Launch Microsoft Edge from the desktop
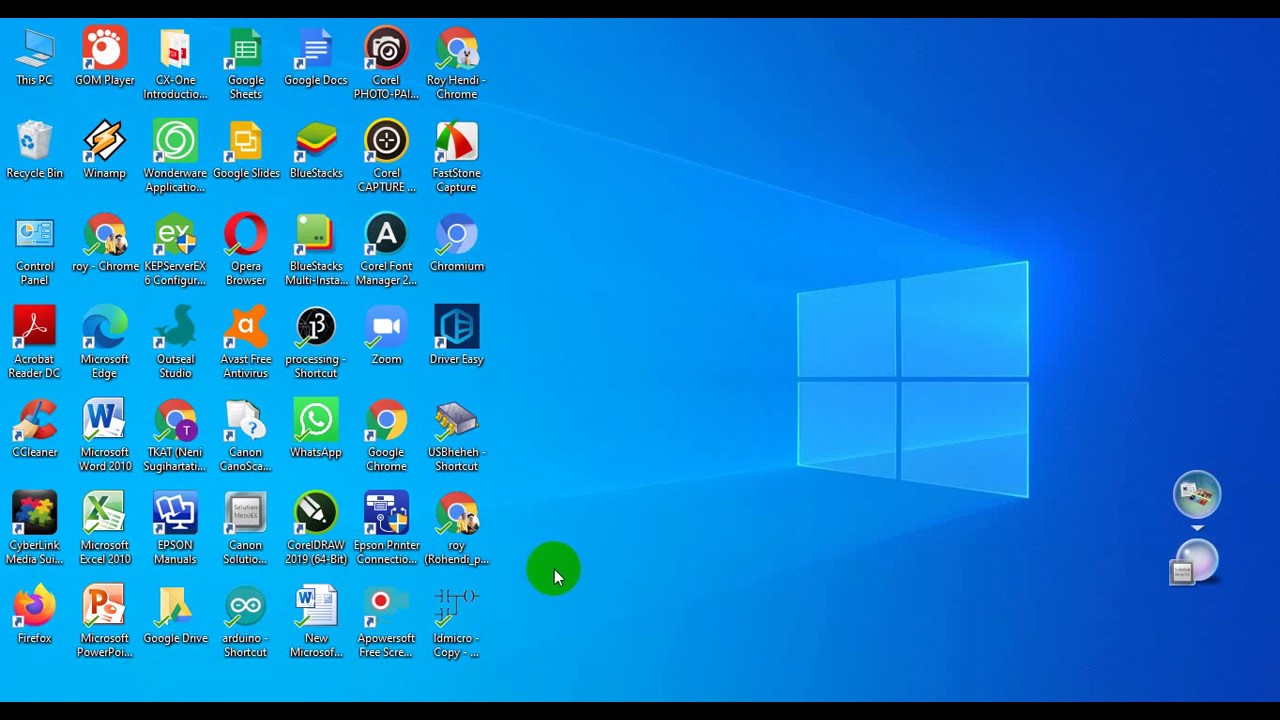 tap(105, 344)
